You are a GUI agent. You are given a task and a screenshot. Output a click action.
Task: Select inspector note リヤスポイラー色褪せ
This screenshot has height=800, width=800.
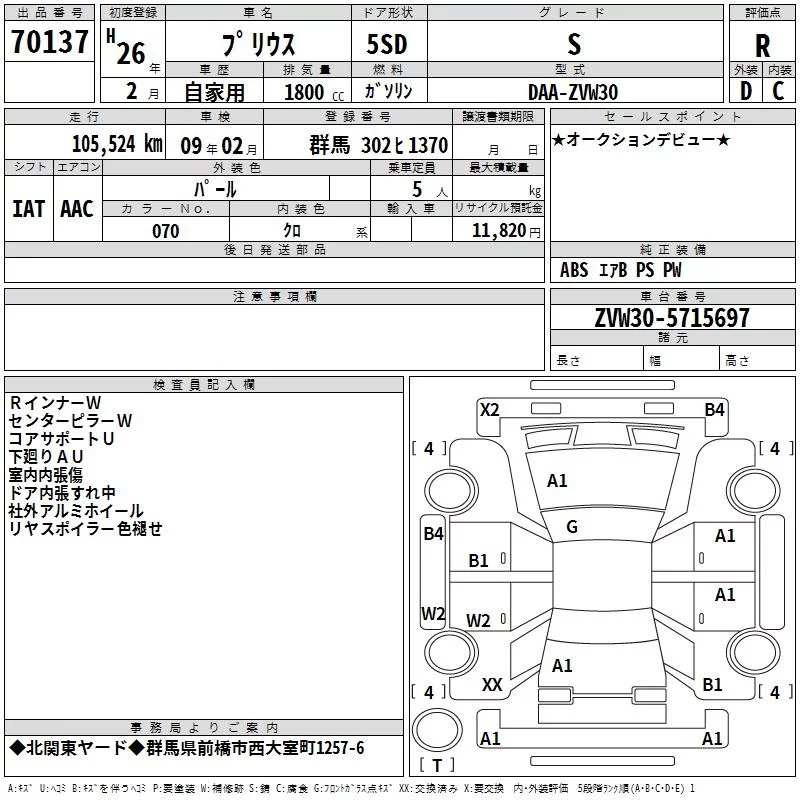[x=86, y=529]
